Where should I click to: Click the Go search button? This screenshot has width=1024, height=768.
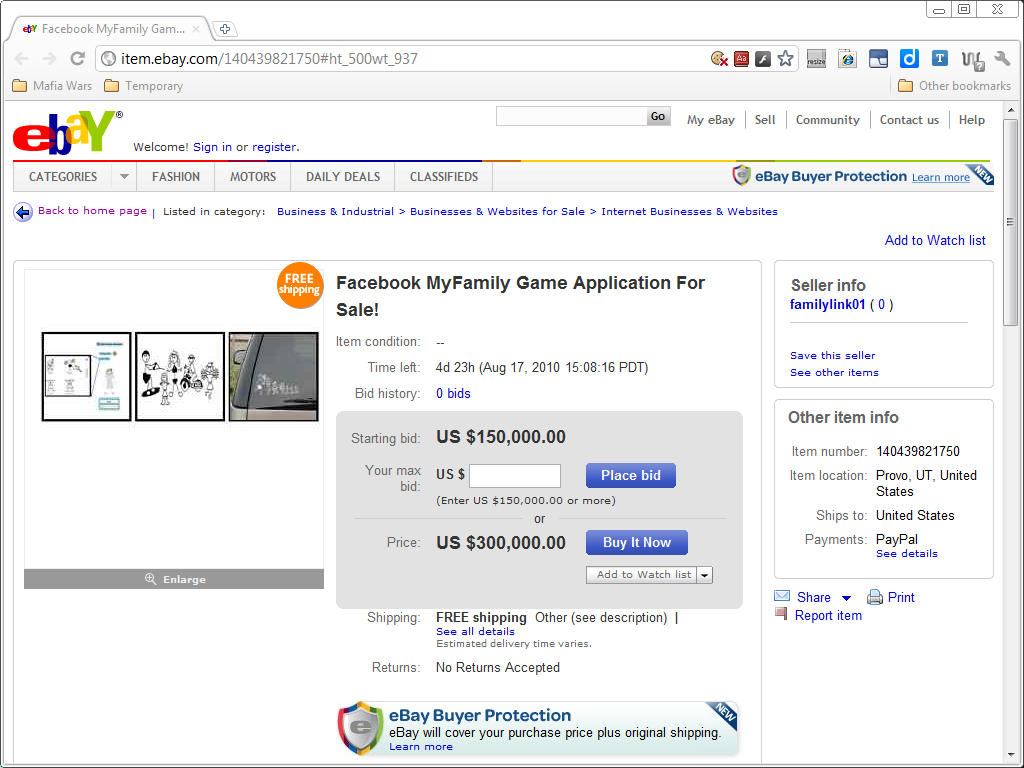[658, 116]
